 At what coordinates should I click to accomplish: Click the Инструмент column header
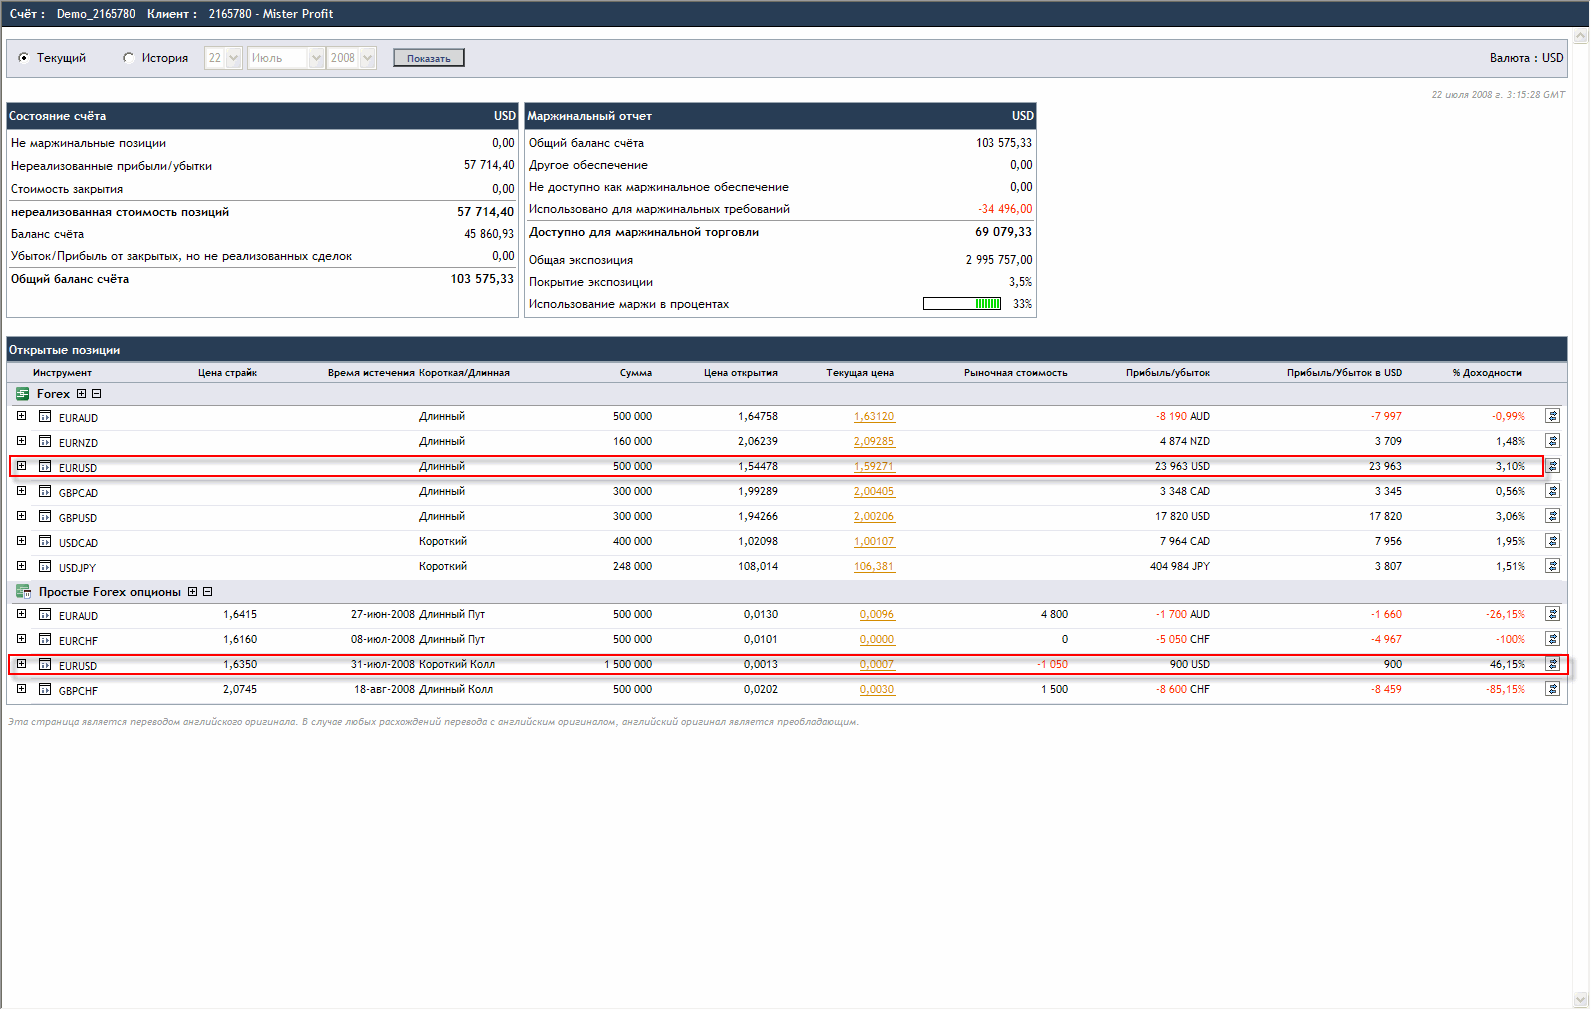click(62, 373)
